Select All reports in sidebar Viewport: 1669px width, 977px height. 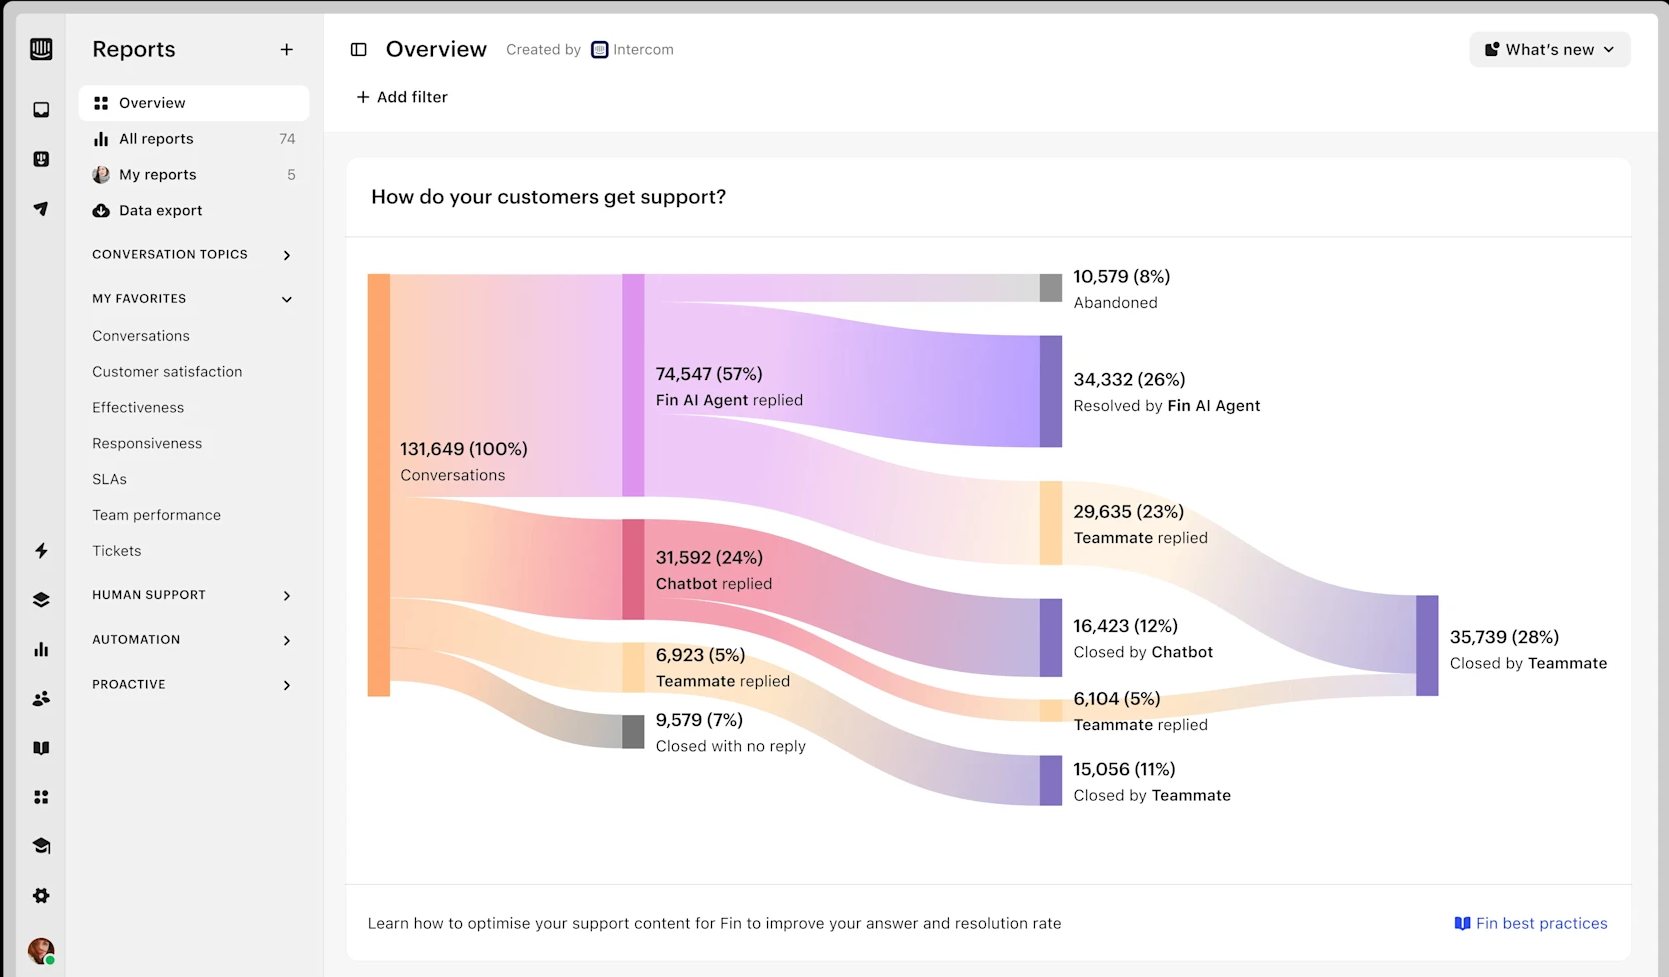tap(156, 139)
